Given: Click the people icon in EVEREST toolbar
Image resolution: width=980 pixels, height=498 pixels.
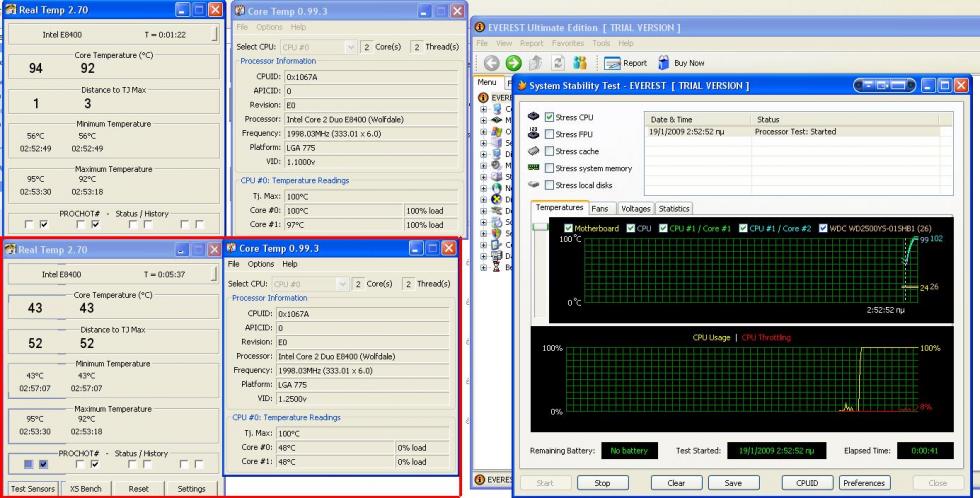Looking at the screenshot, I should point(580,62).
